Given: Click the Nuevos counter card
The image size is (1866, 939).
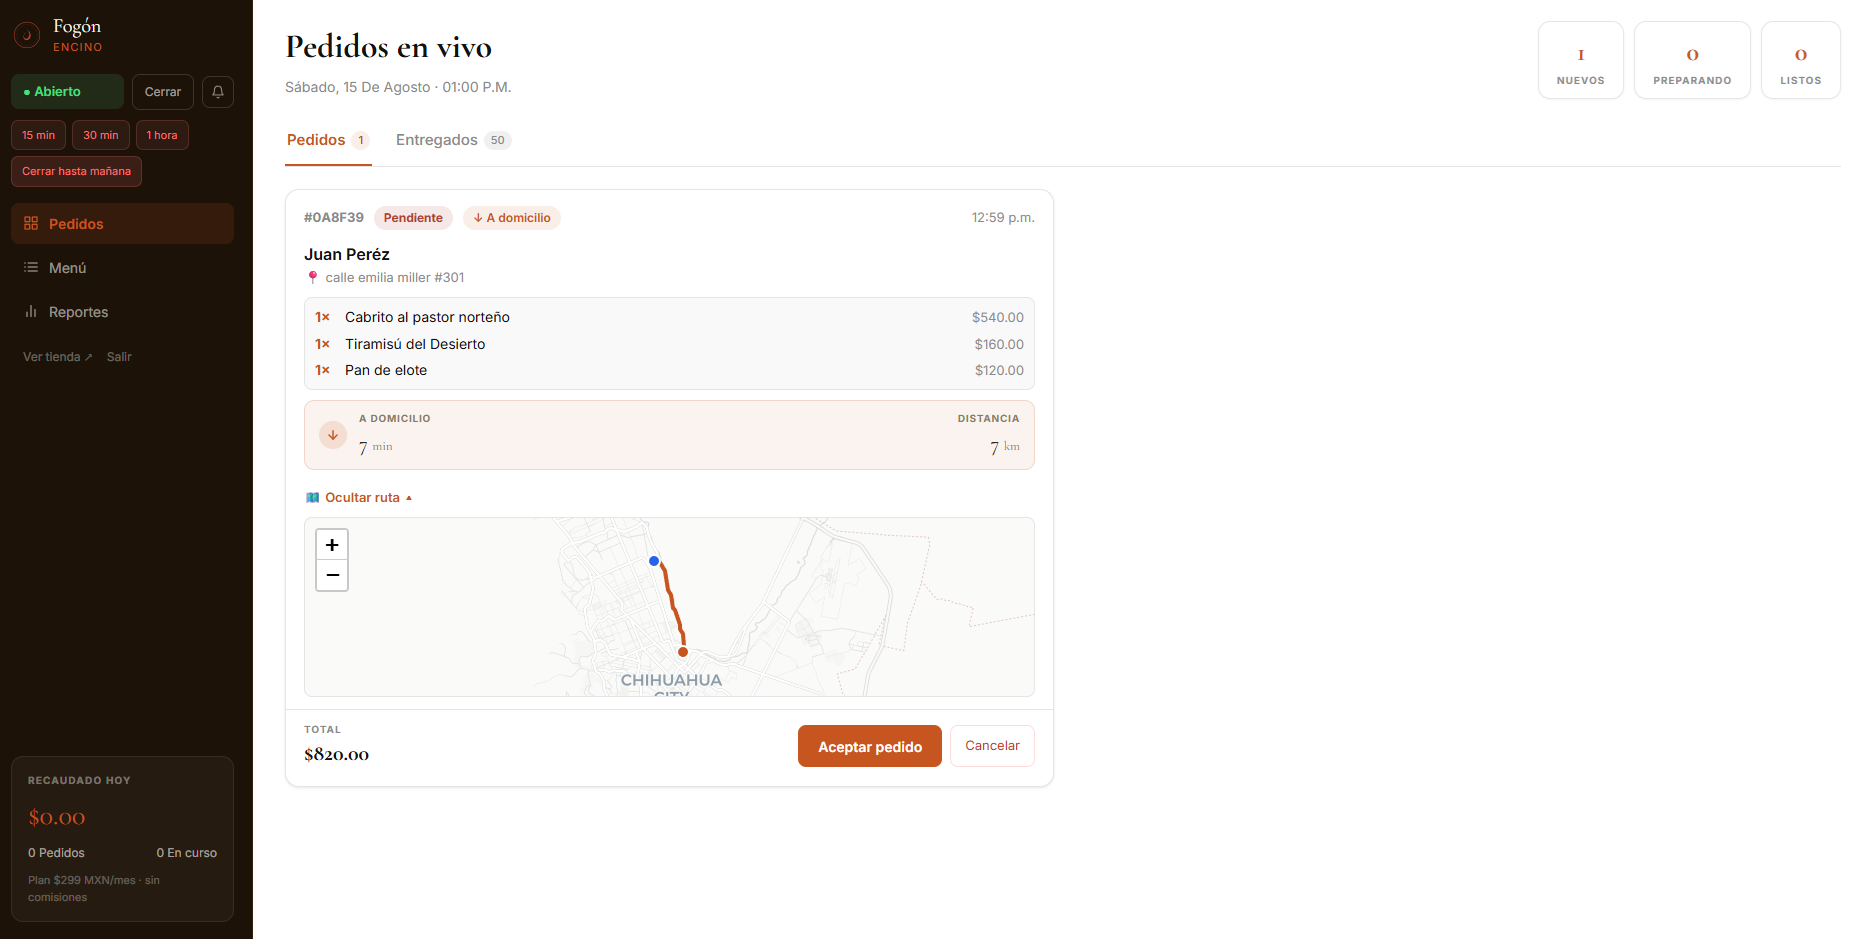Looking at the screenshot, I should pos(1580,60).
